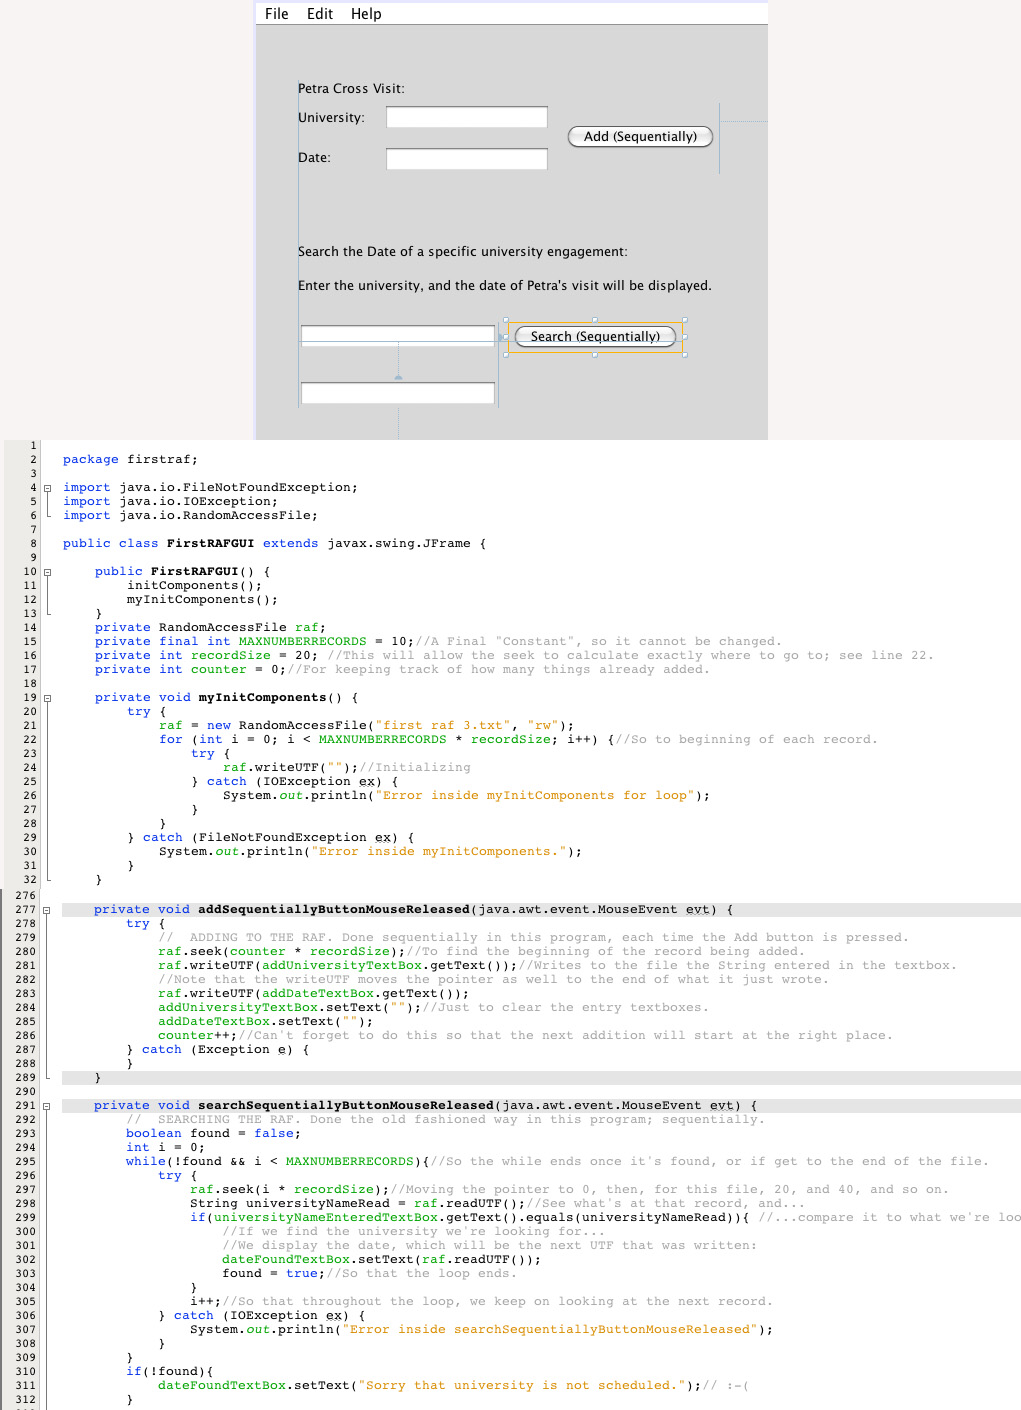Select the "Search the Date of a specific" label

(x=462, y=252)
